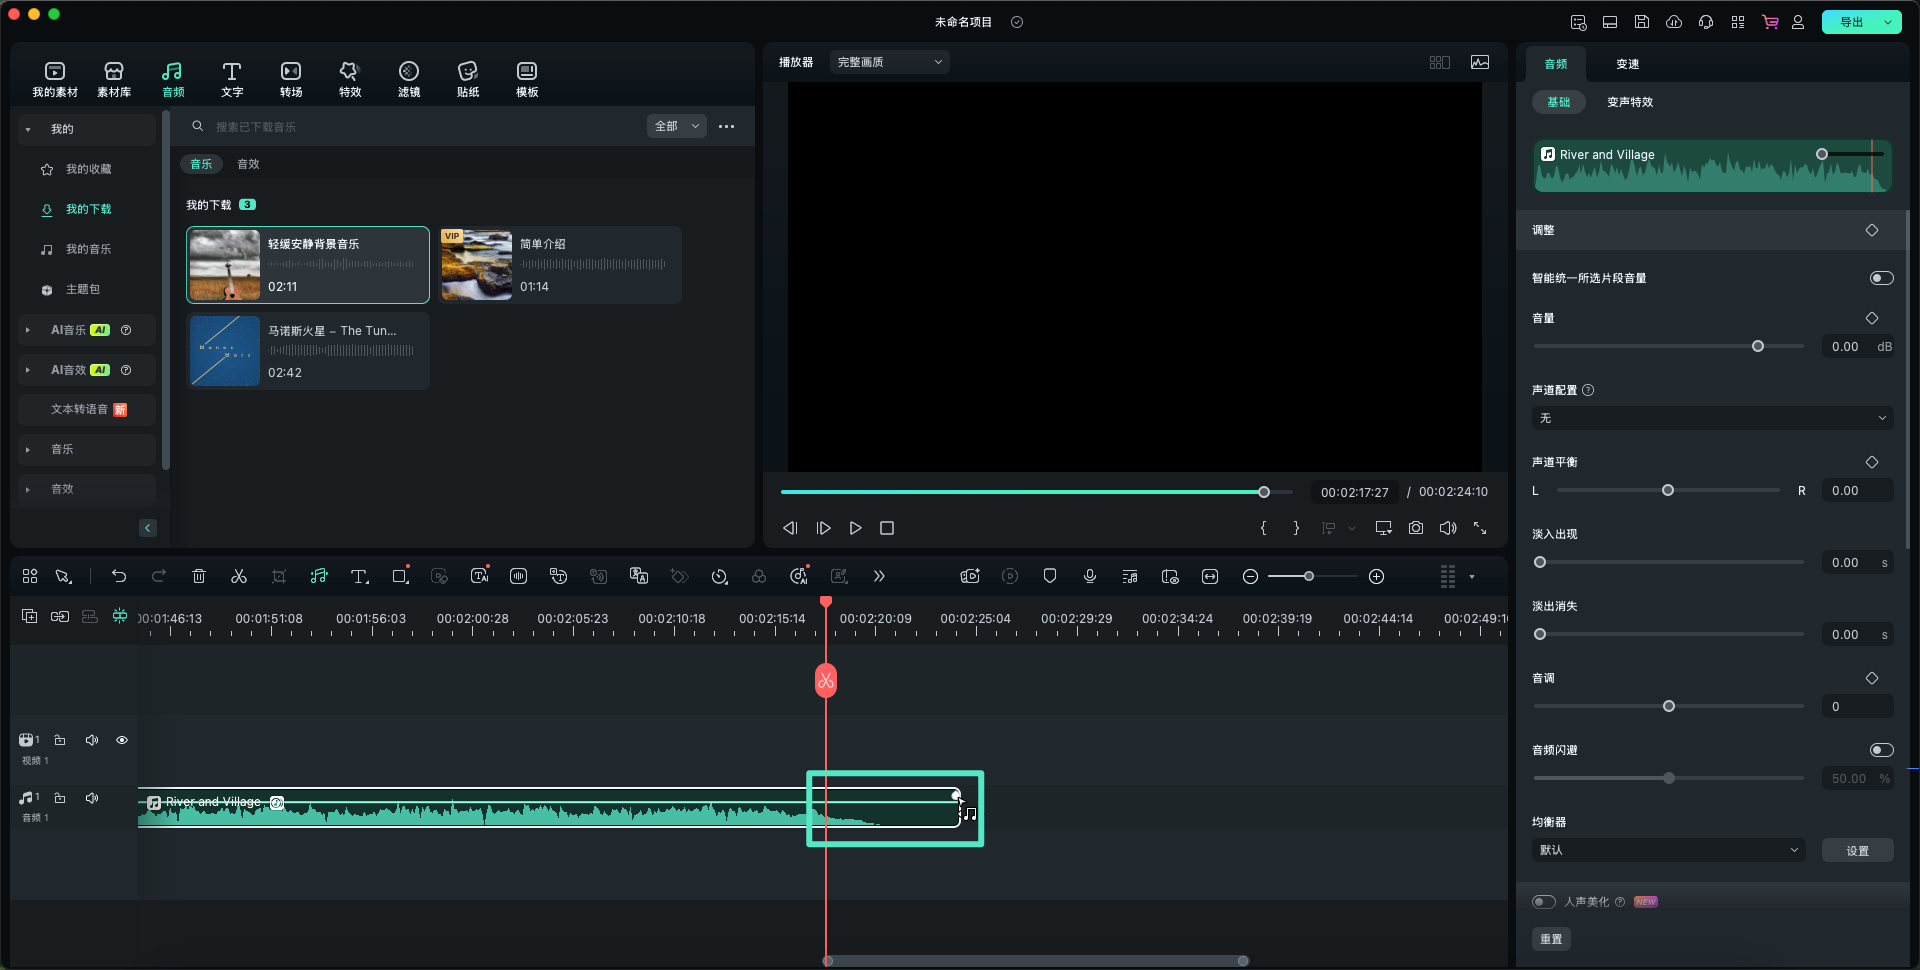This screenshot has width=1920, height=970.
Task: Open the 贴纸 (Stickers) panel
Action: [x=467, y=78]
